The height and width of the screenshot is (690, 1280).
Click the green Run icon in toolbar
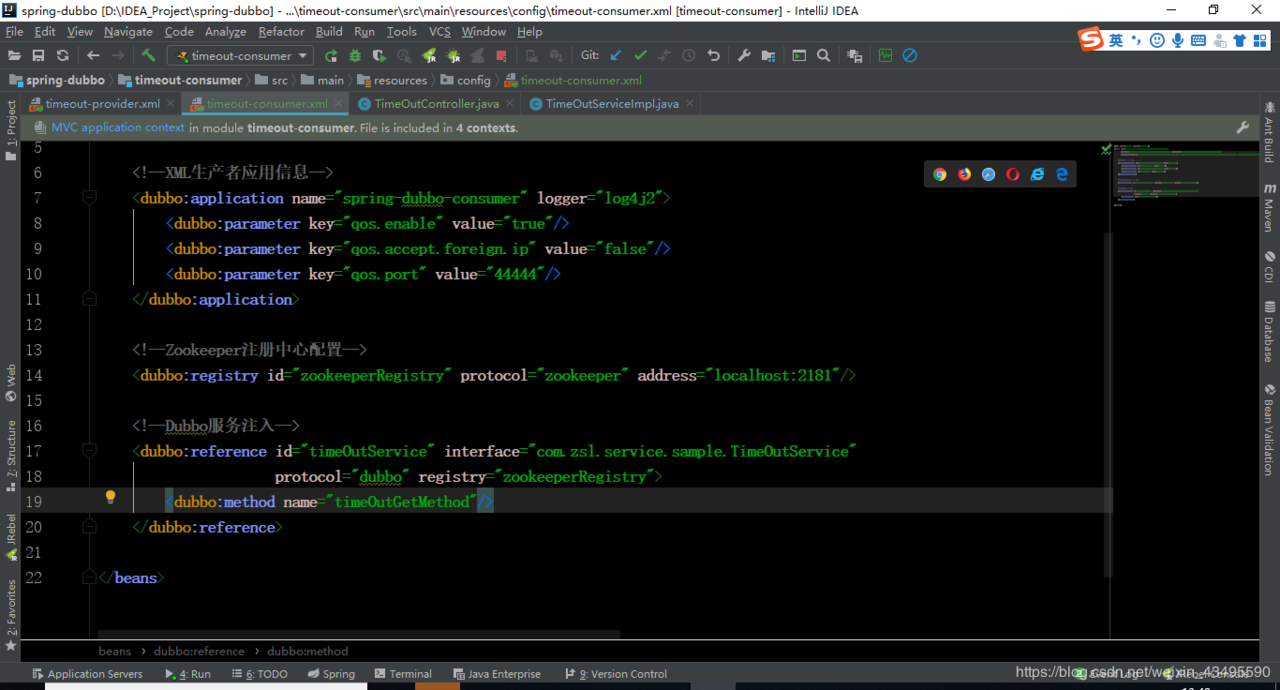coord(331,56)
